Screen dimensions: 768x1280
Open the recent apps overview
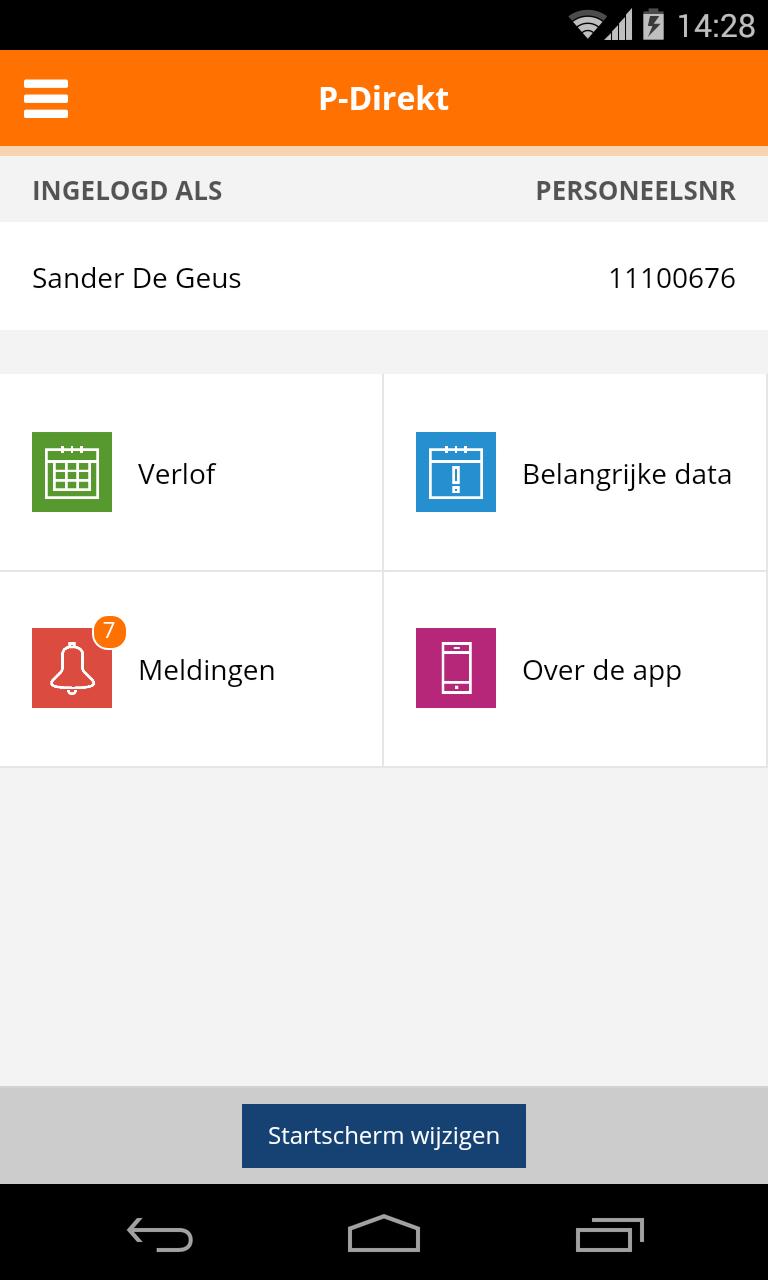(x=609, y=1234)
